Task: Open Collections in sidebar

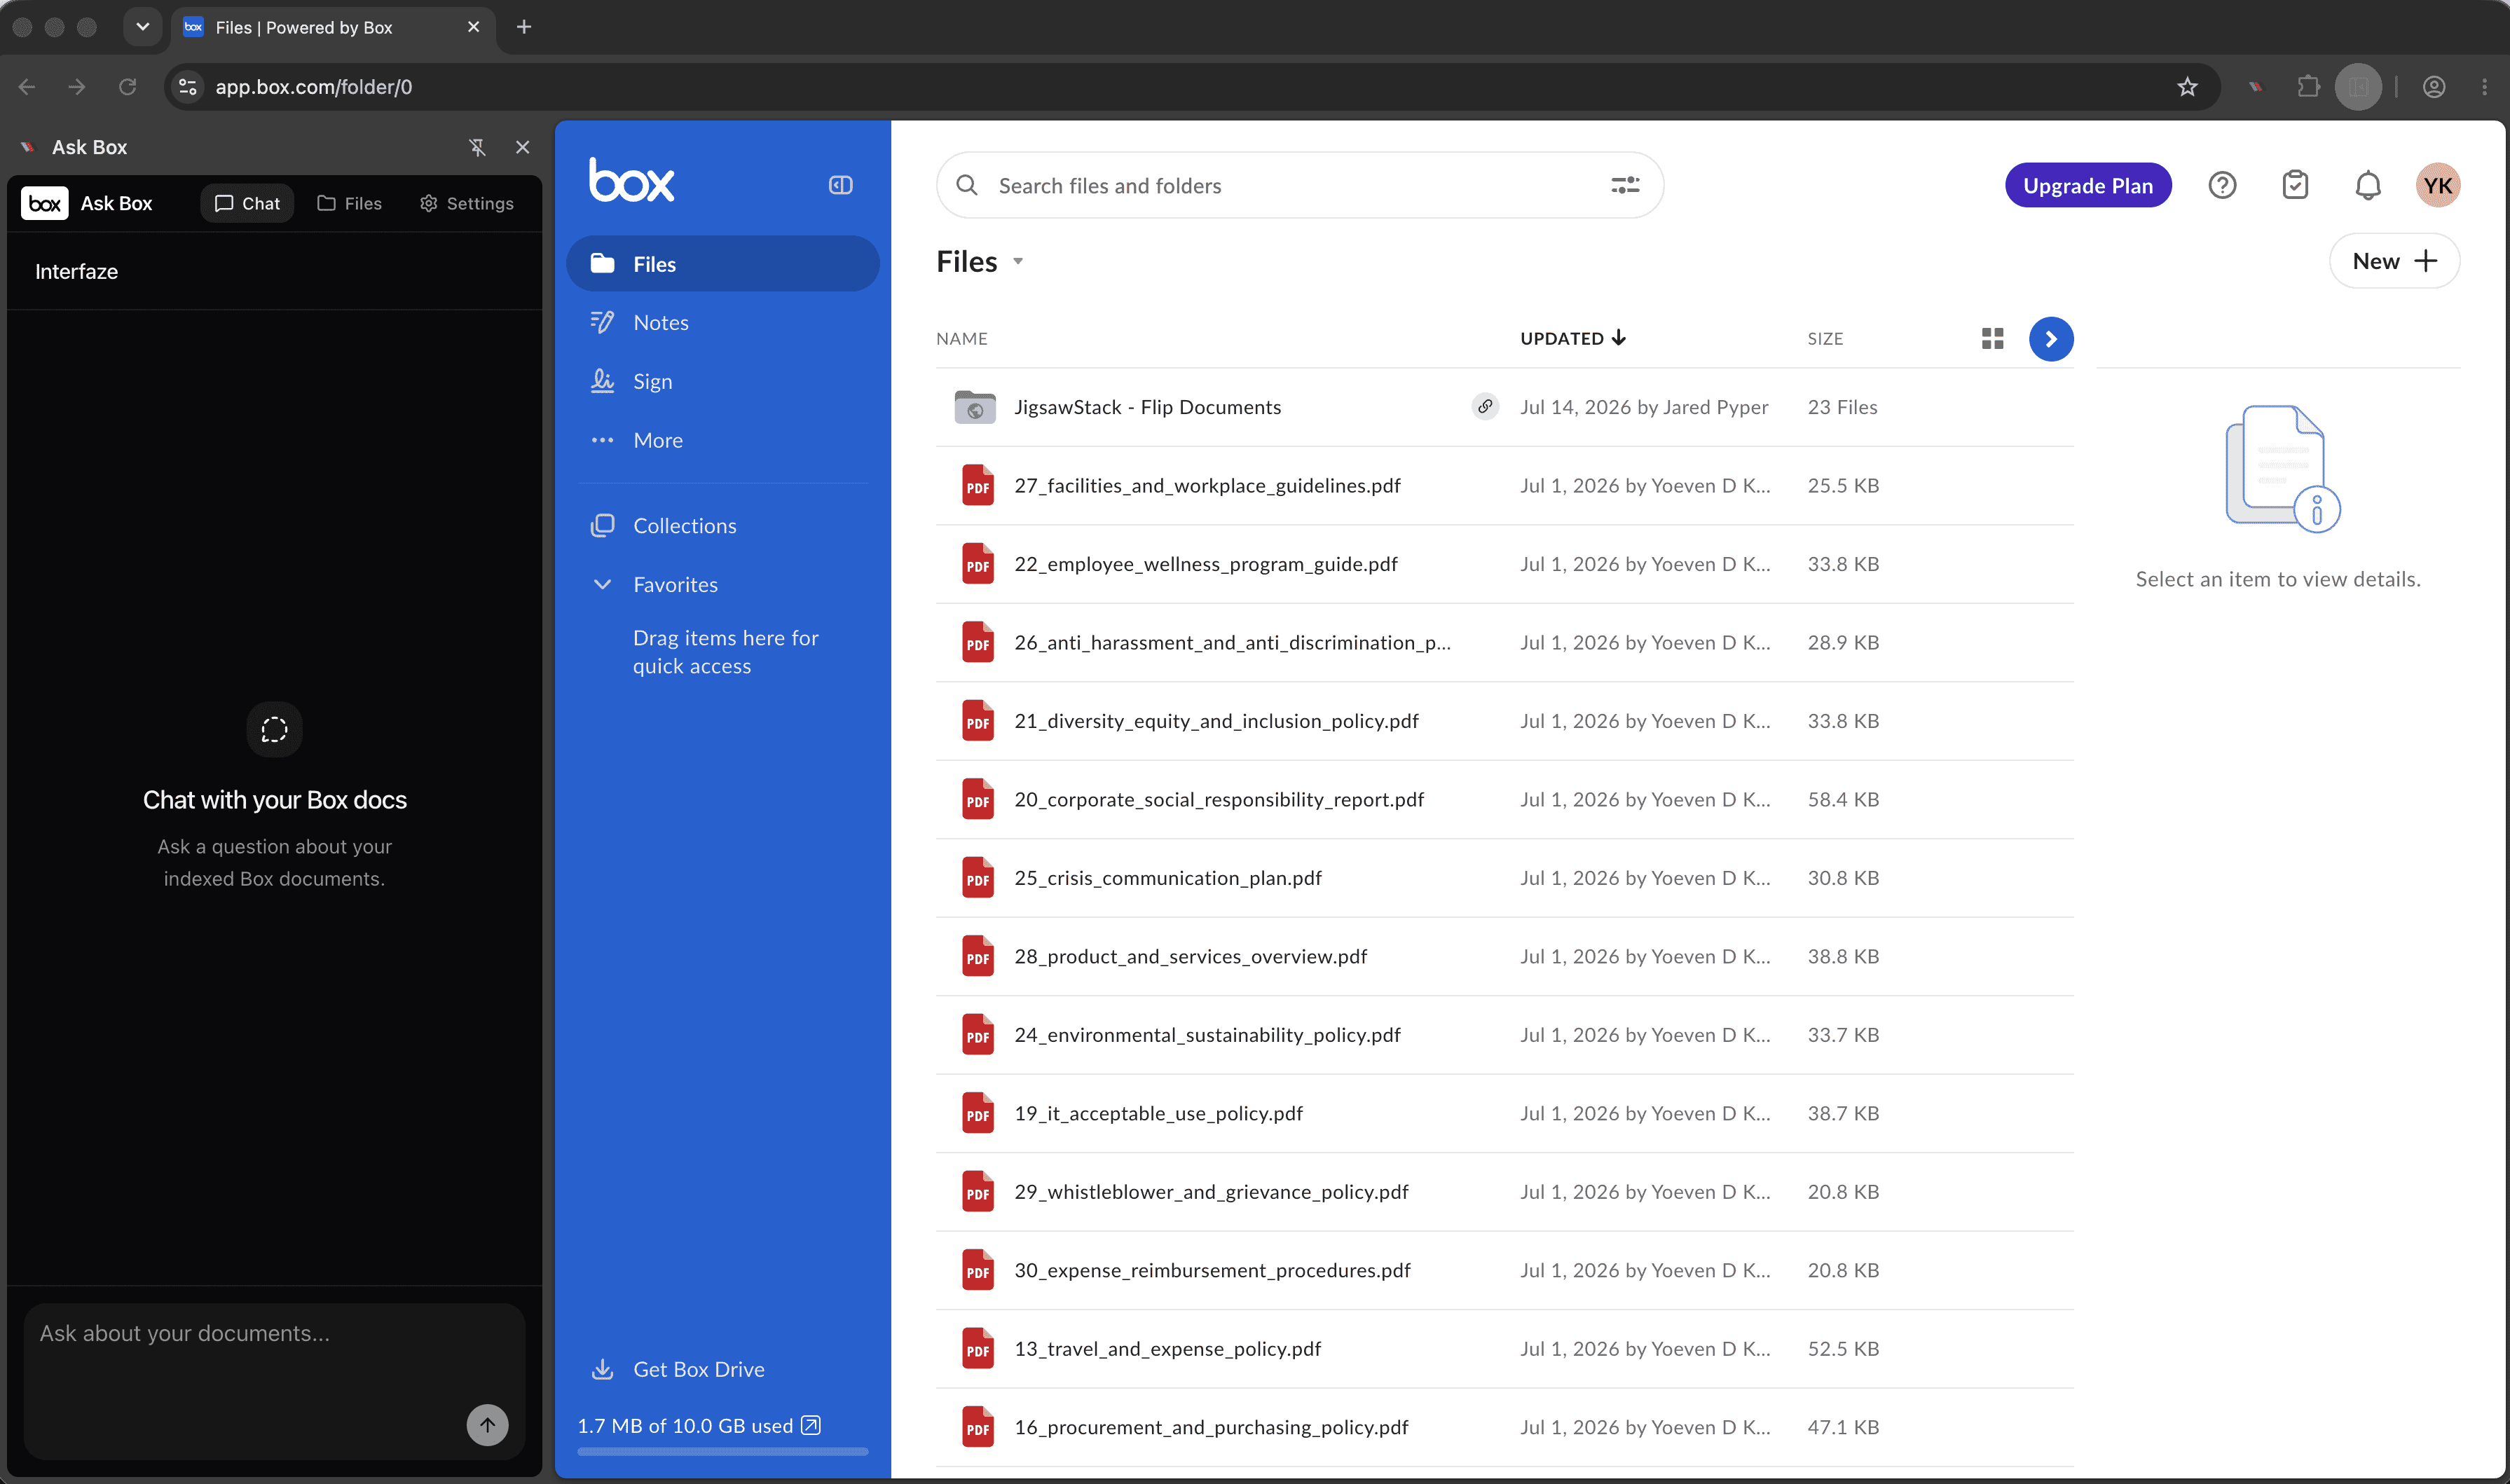Action: tap(722, 525)
